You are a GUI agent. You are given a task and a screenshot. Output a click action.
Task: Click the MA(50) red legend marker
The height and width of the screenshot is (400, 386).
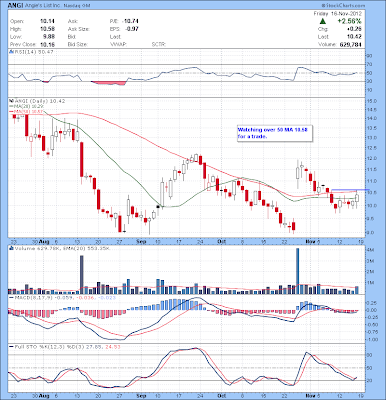pyautogui.click(x=11, y=111)
